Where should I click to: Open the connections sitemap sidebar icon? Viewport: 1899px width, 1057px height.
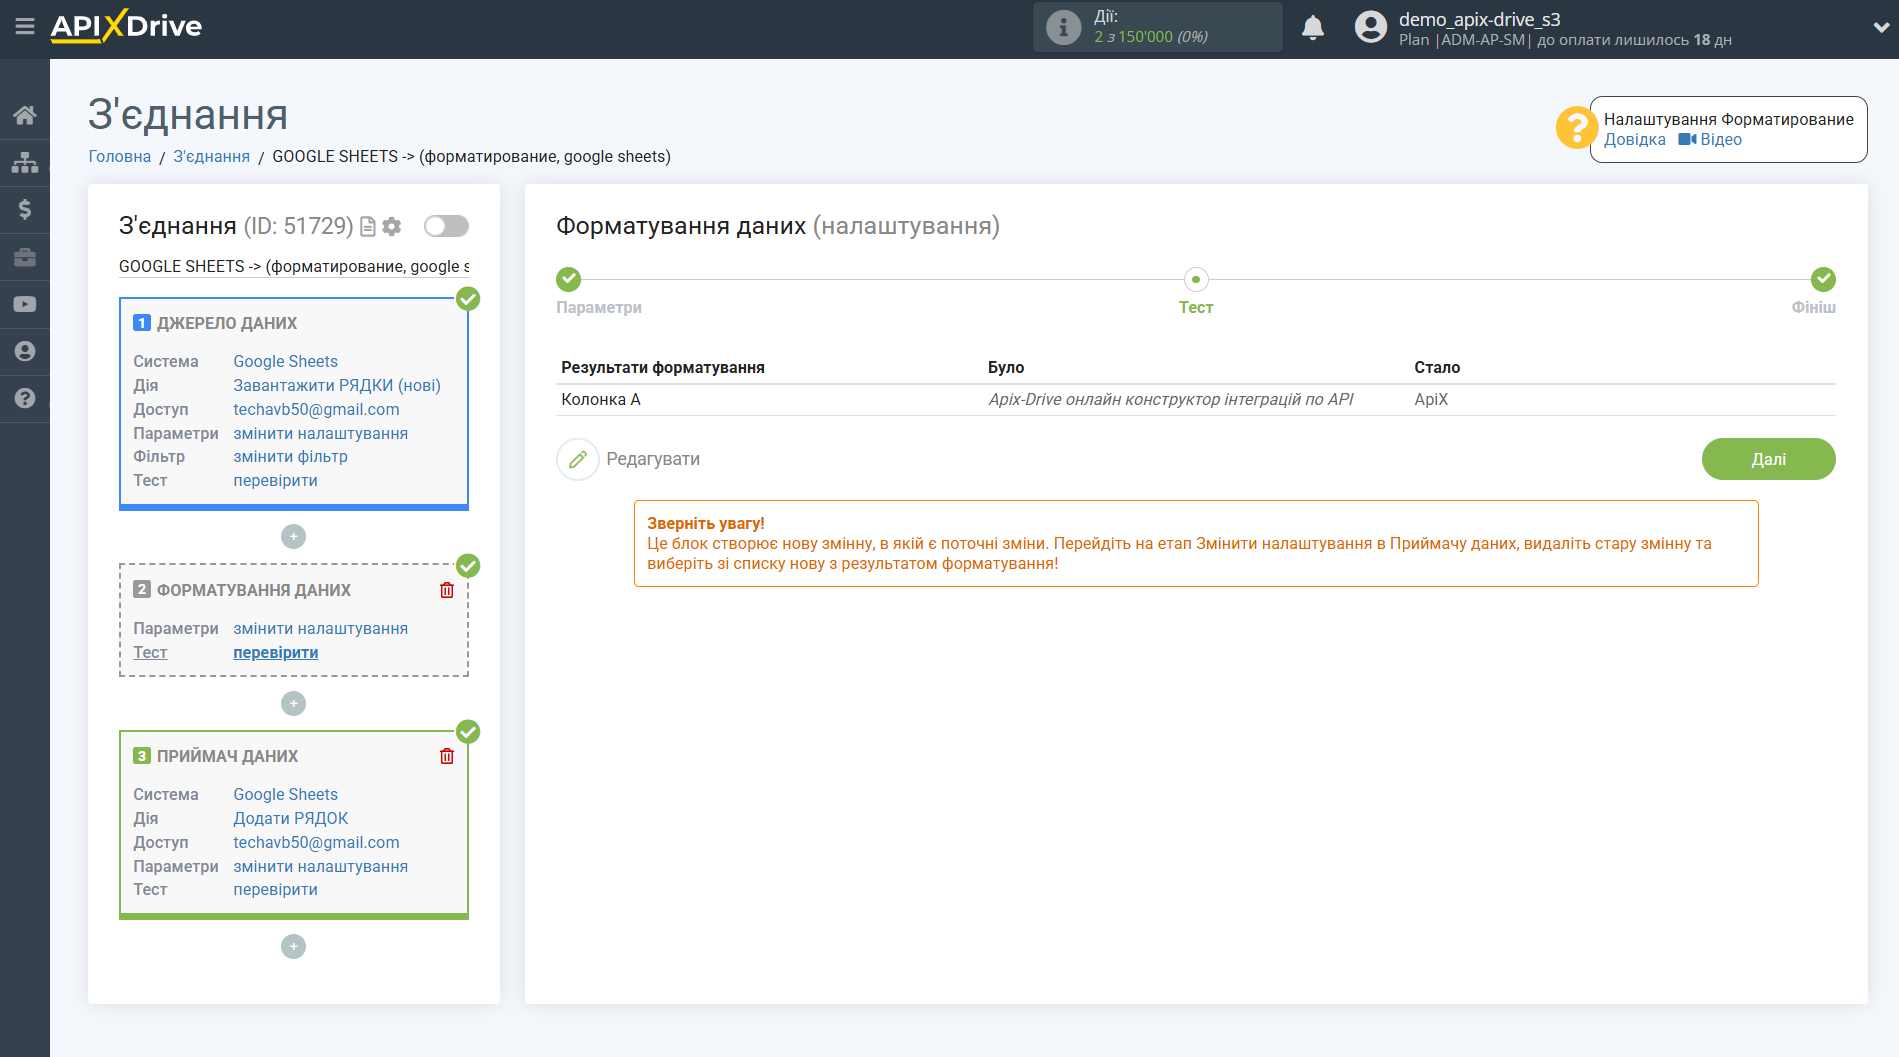point(25,162)
